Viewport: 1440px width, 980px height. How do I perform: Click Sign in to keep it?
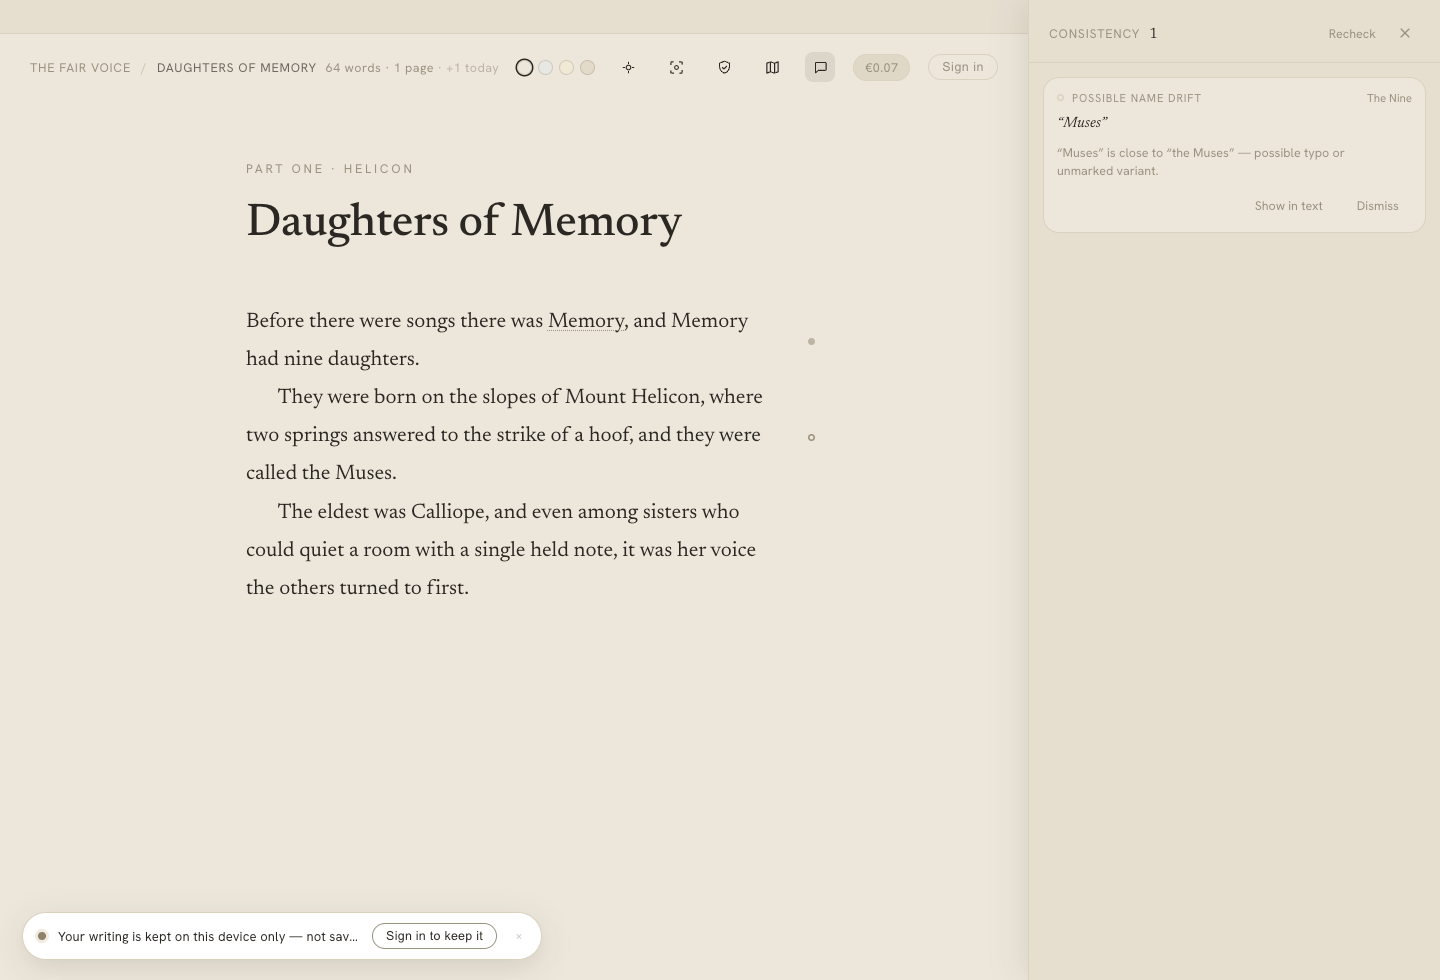[x=434, y=936]
